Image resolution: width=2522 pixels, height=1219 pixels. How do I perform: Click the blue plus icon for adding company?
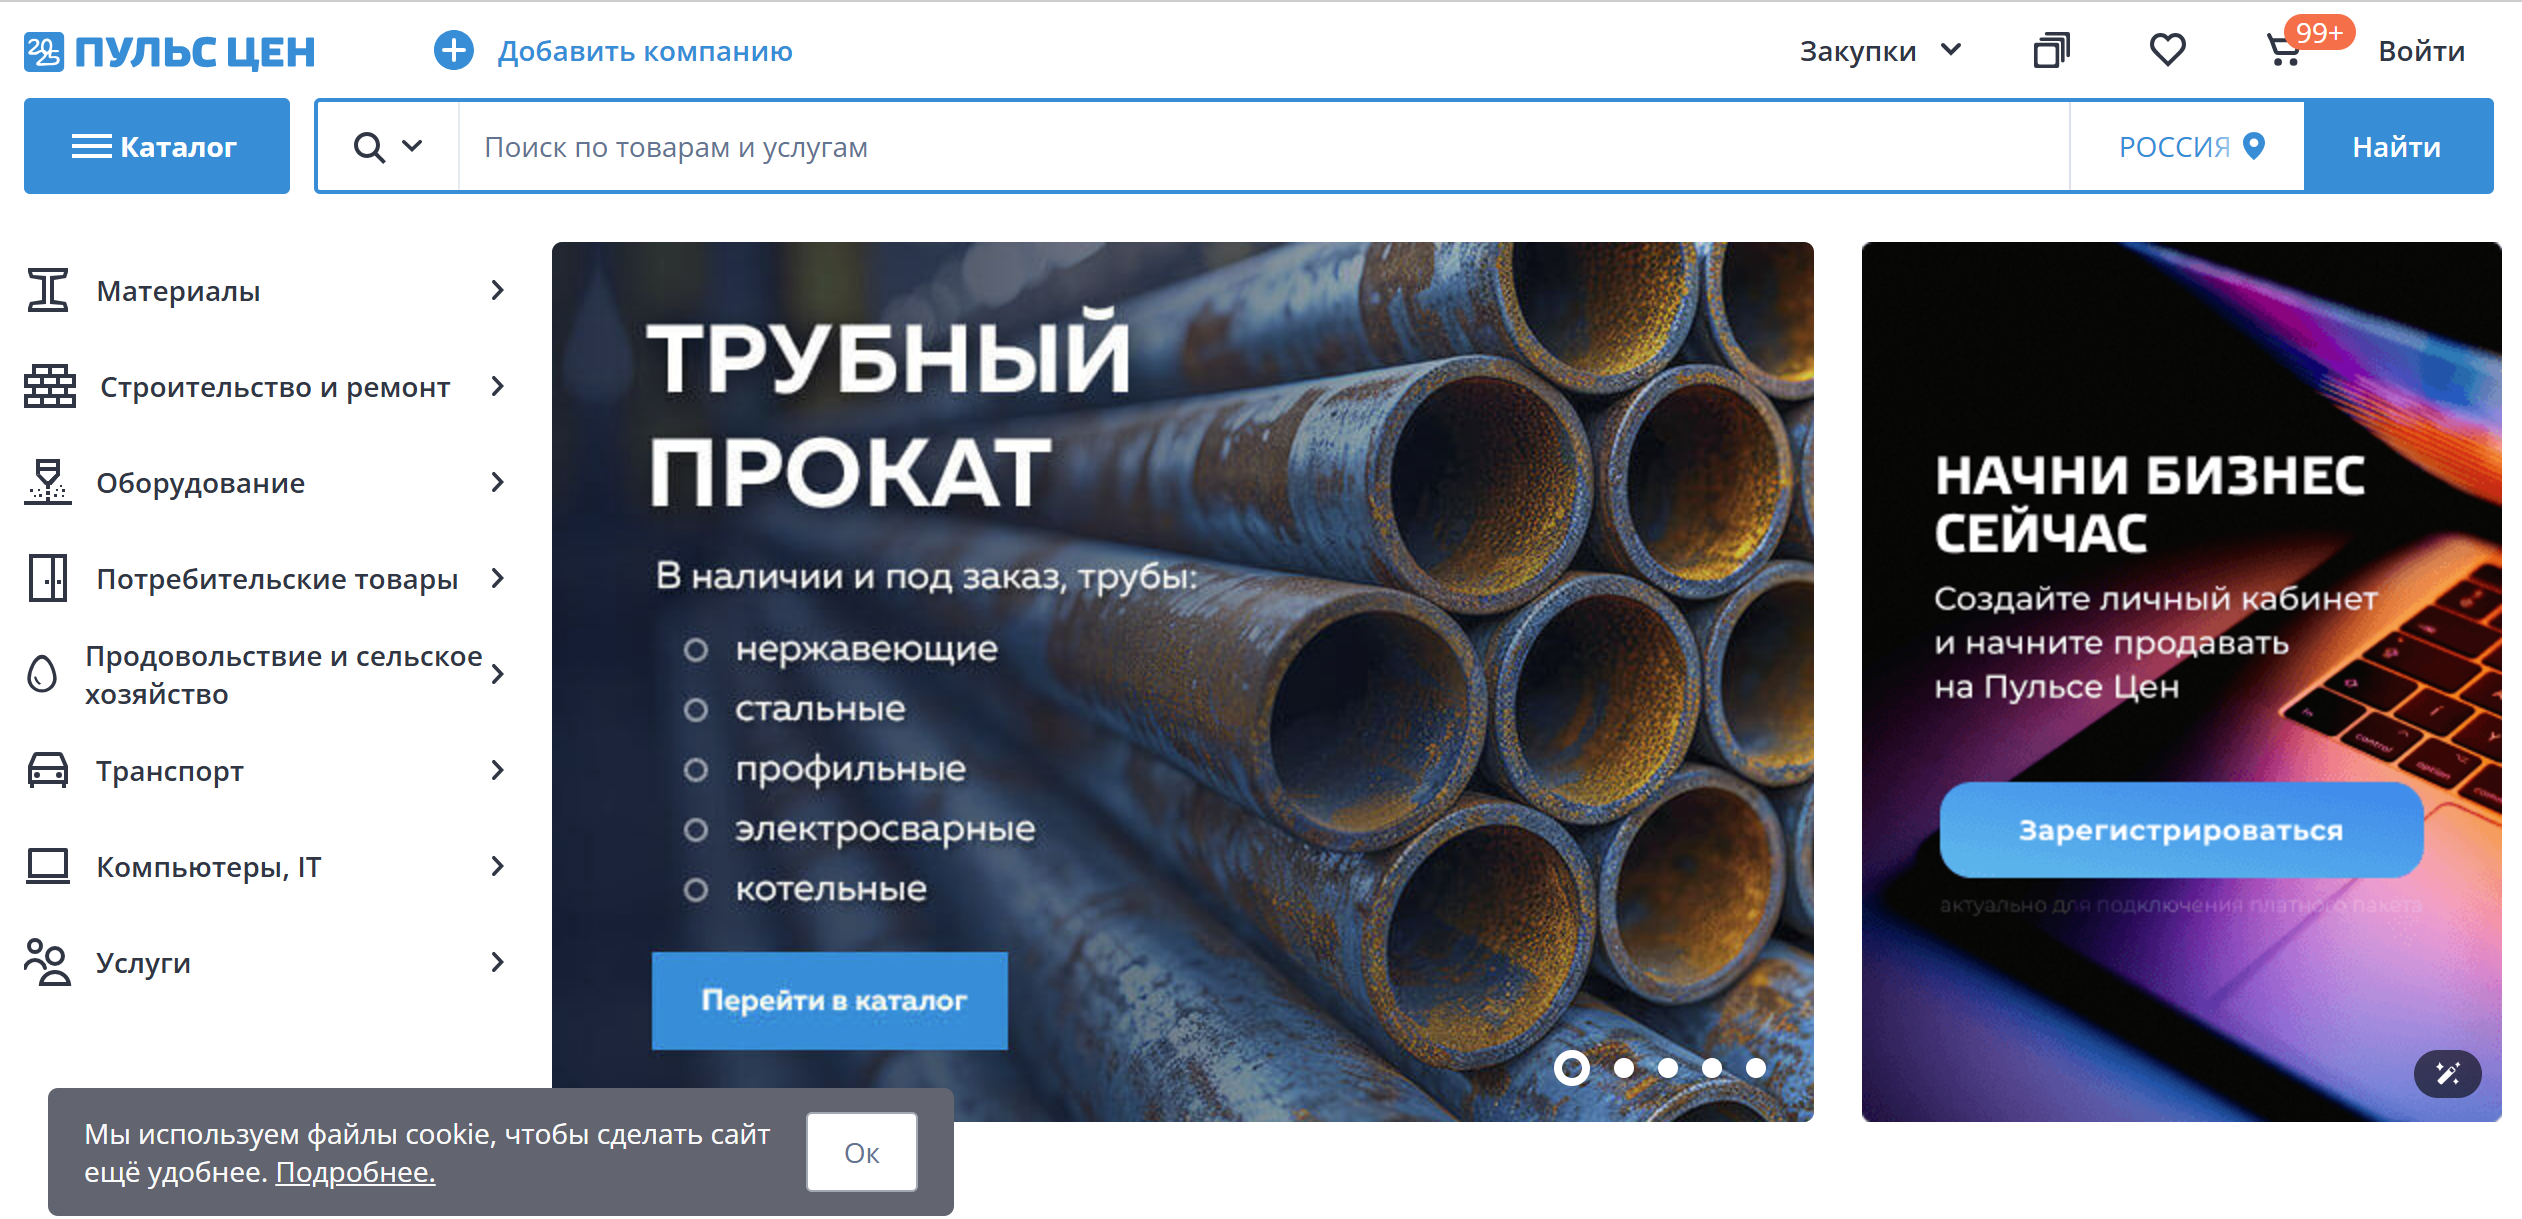(x=453, y=50)
